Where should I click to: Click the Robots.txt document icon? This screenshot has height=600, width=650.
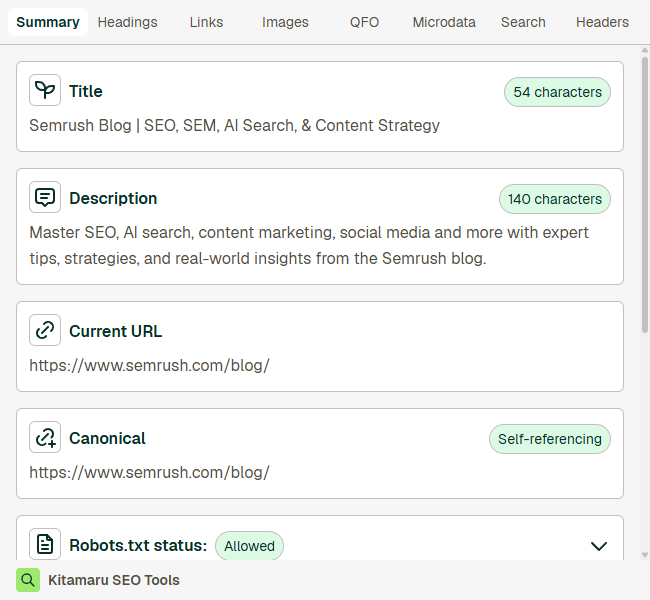coord(45,544)
